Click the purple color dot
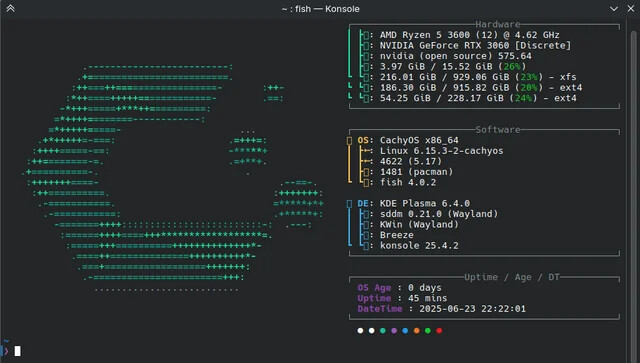The width and height of the screenshot is (640, 363). [x=394, y=331]
